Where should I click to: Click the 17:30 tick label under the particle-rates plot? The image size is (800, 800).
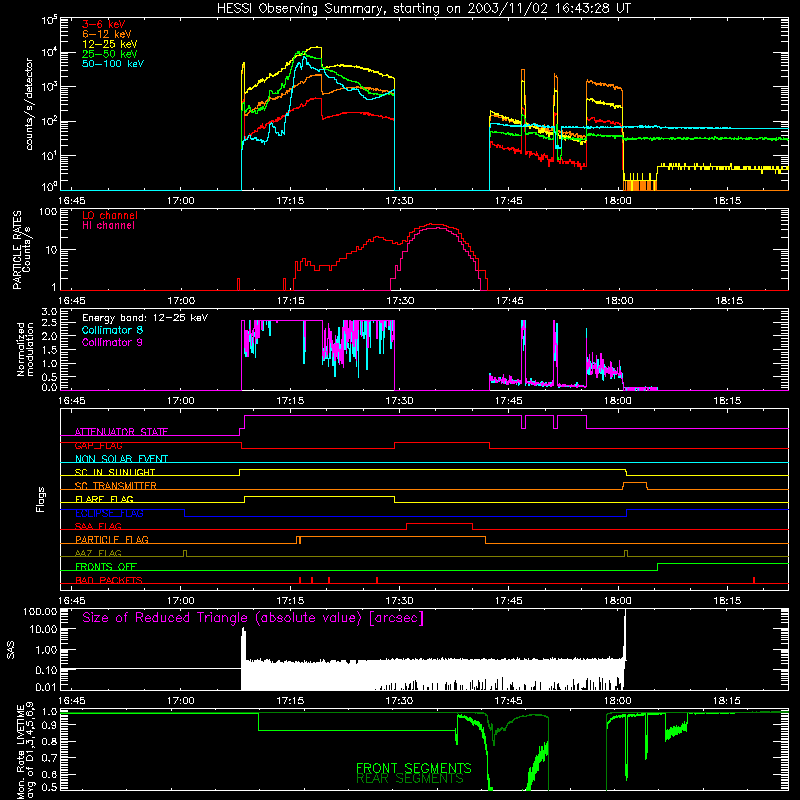(400, 301)
